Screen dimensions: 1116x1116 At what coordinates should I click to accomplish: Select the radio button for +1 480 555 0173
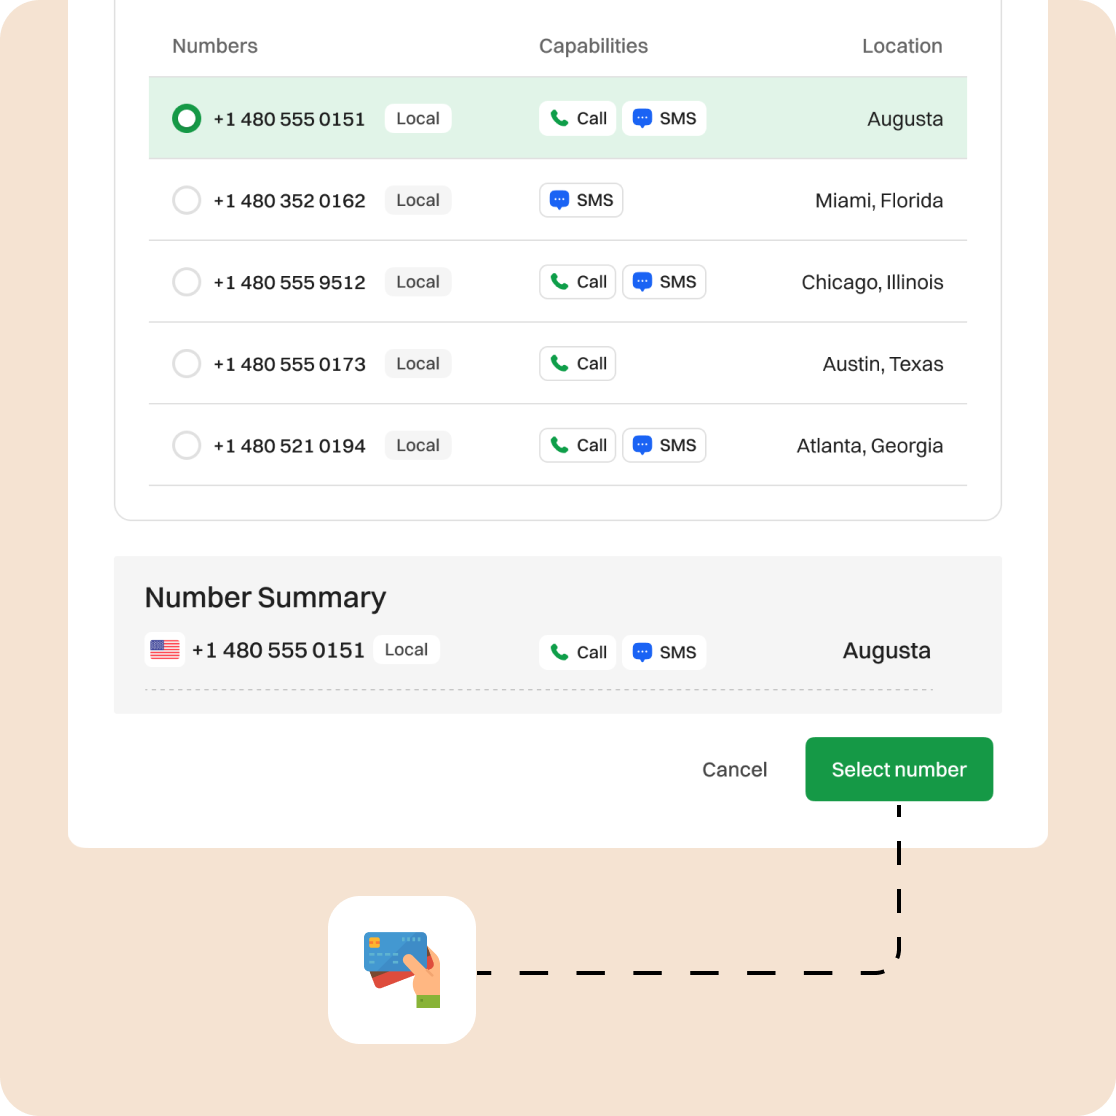click(x=187, y=364)
